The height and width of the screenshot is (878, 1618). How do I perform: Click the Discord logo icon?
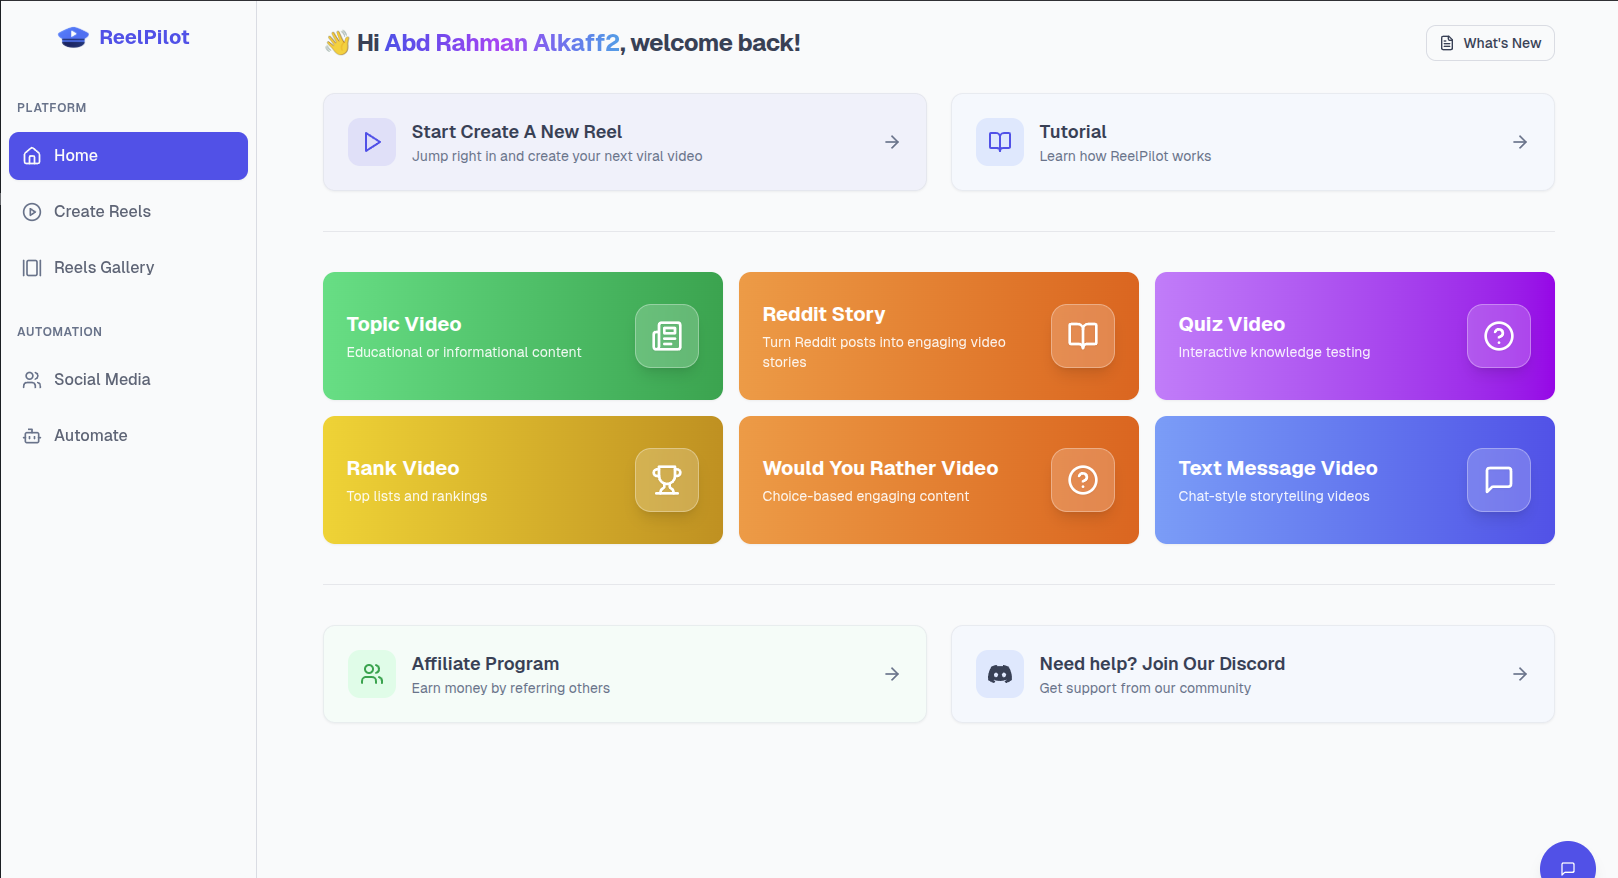pos(1000,674)
